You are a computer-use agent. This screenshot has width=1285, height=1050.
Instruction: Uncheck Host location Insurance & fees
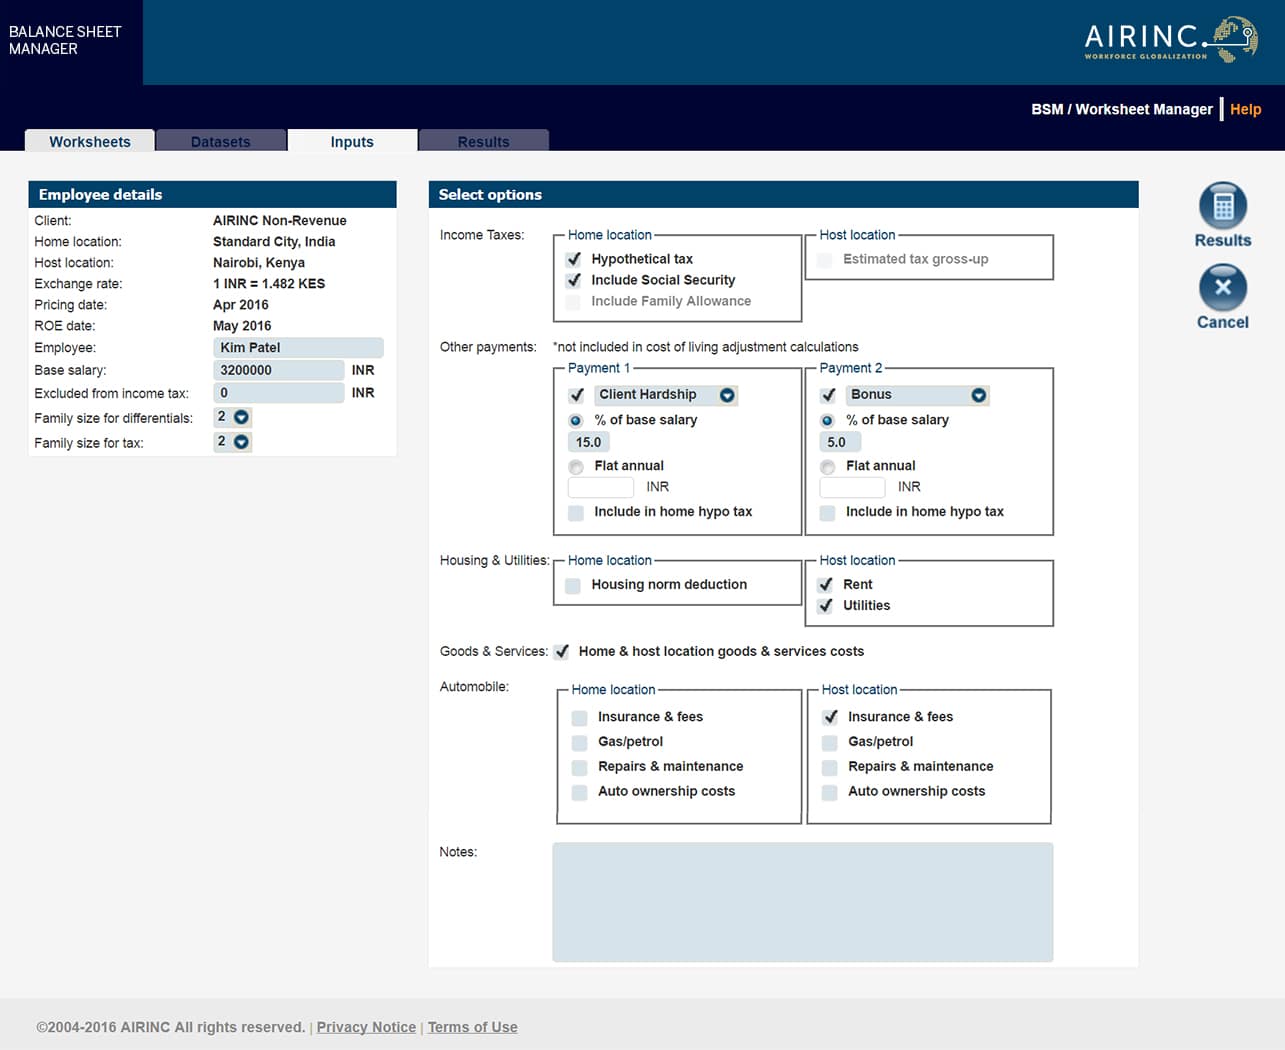(830, 718)
